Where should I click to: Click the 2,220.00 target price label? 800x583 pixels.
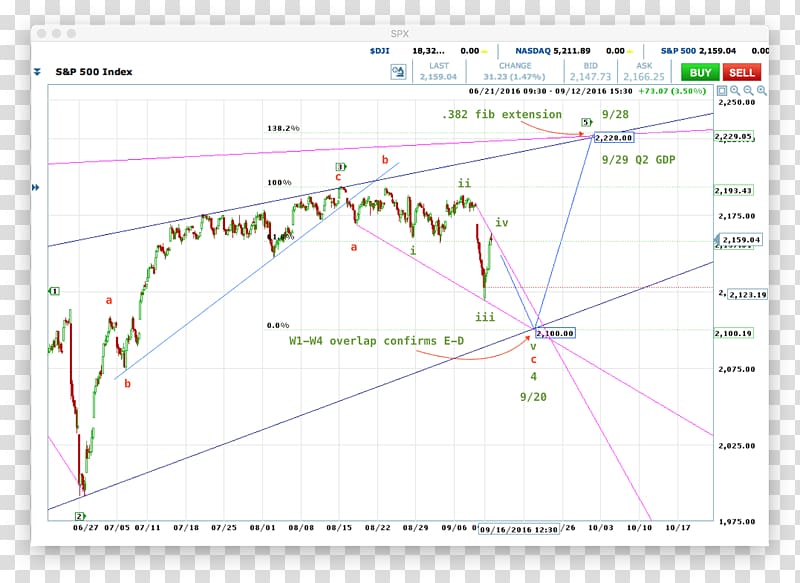pos(612,137)
